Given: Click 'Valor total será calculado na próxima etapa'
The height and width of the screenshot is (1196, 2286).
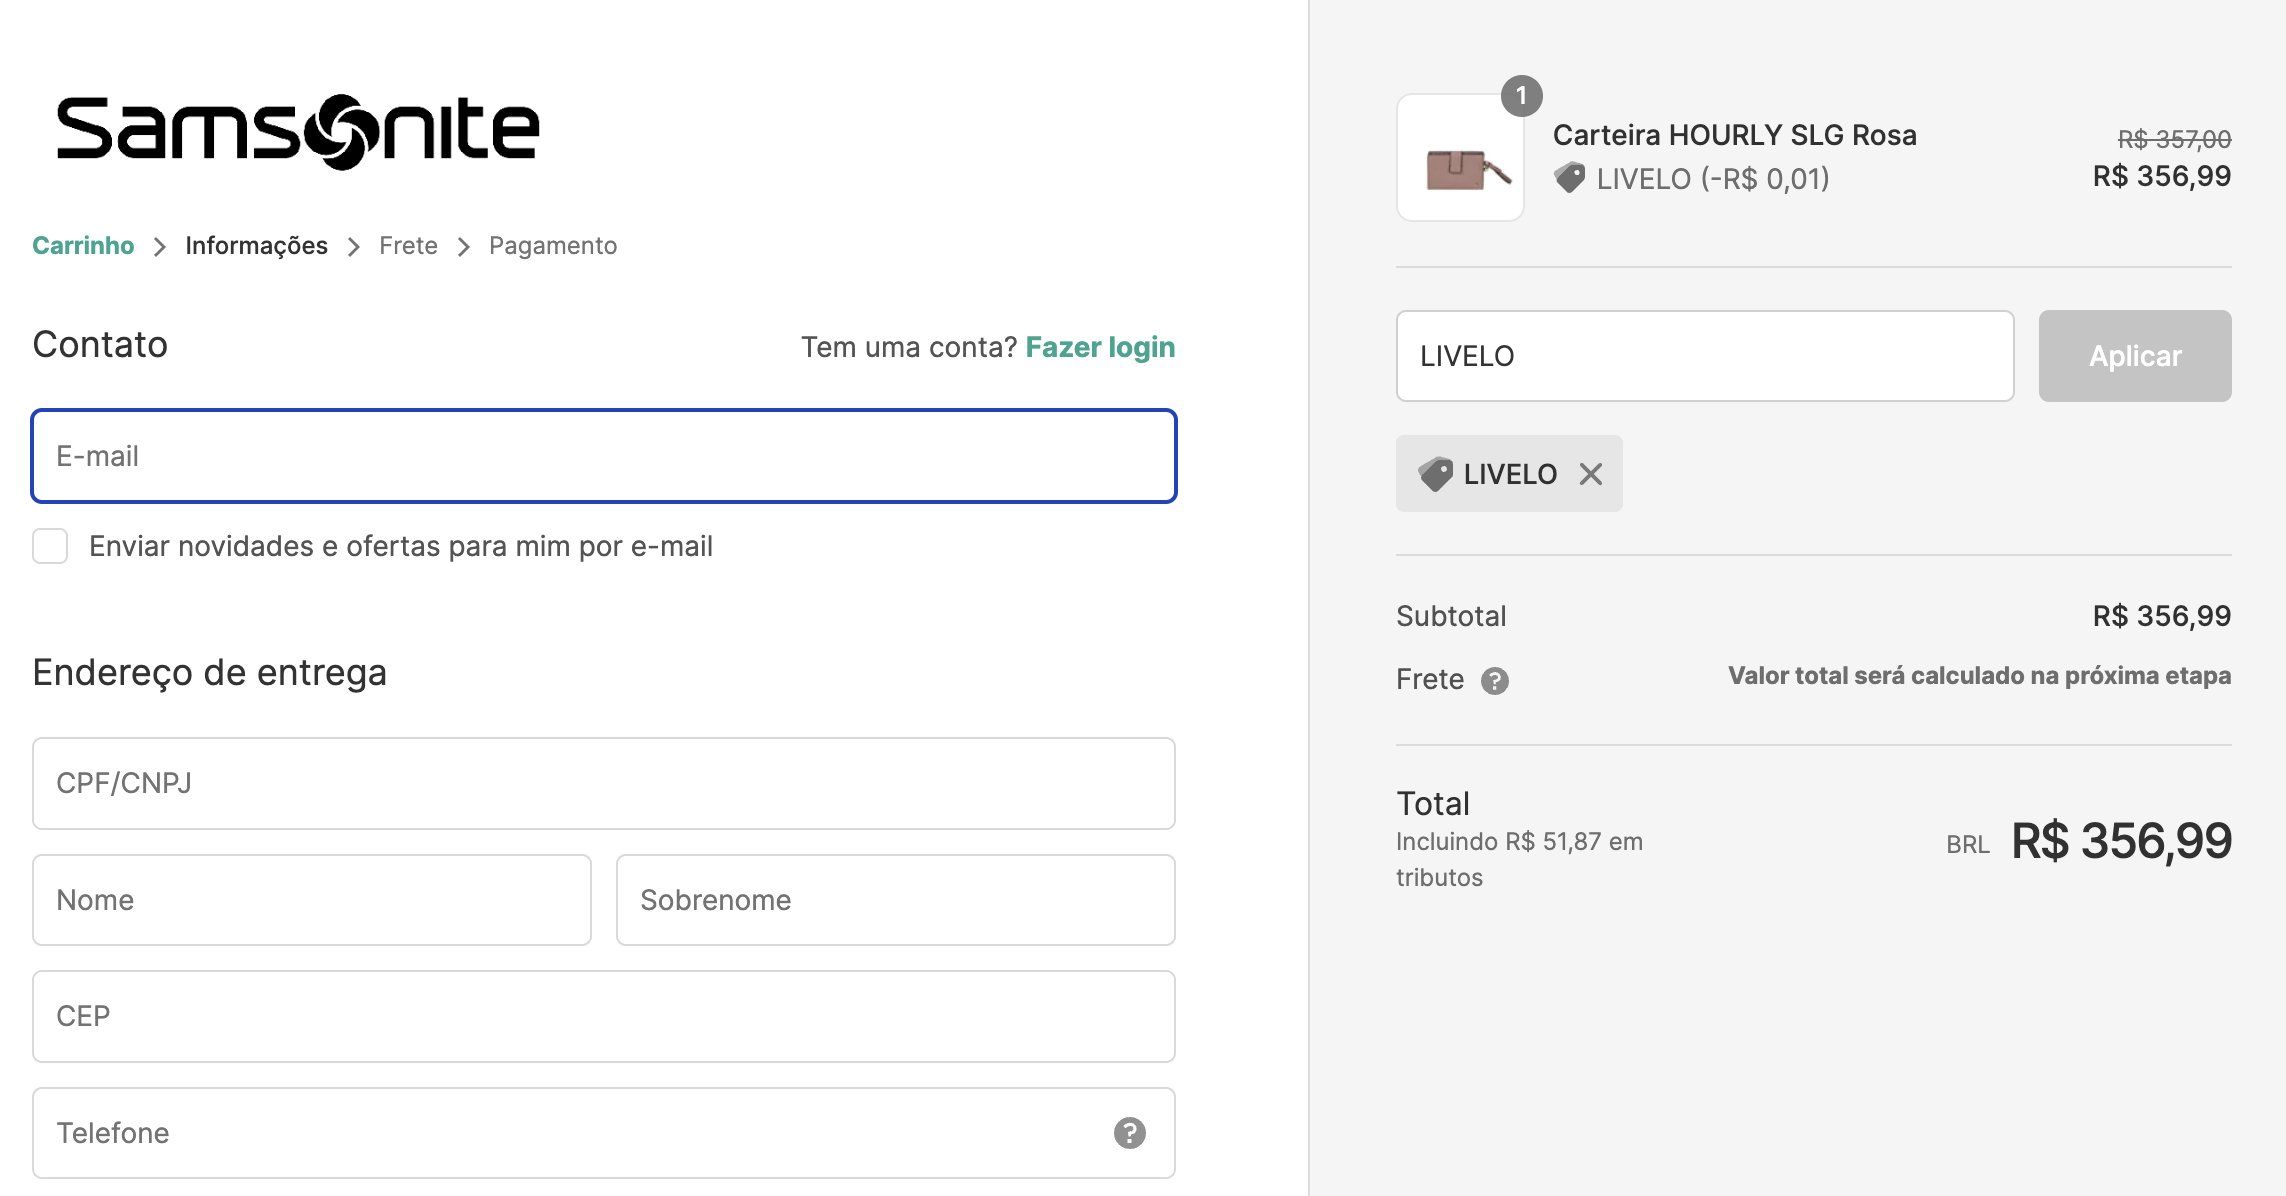Looking at the screenshot, I should [x=1980, y=676].
